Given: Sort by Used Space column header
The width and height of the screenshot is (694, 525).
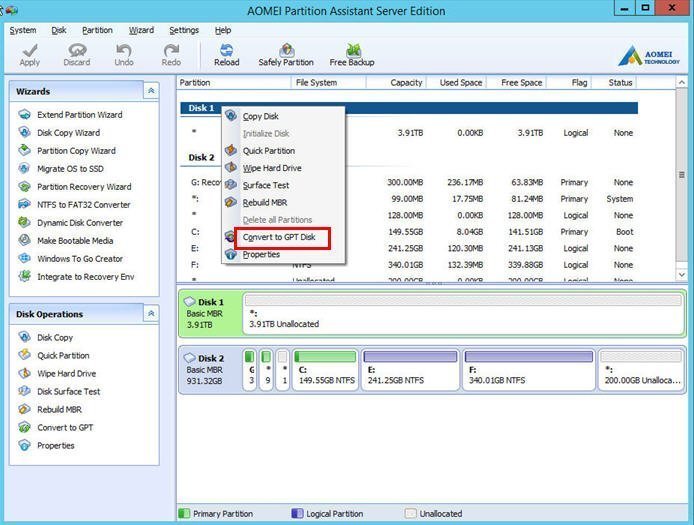Looking at the screenshot, I should 456,83.
